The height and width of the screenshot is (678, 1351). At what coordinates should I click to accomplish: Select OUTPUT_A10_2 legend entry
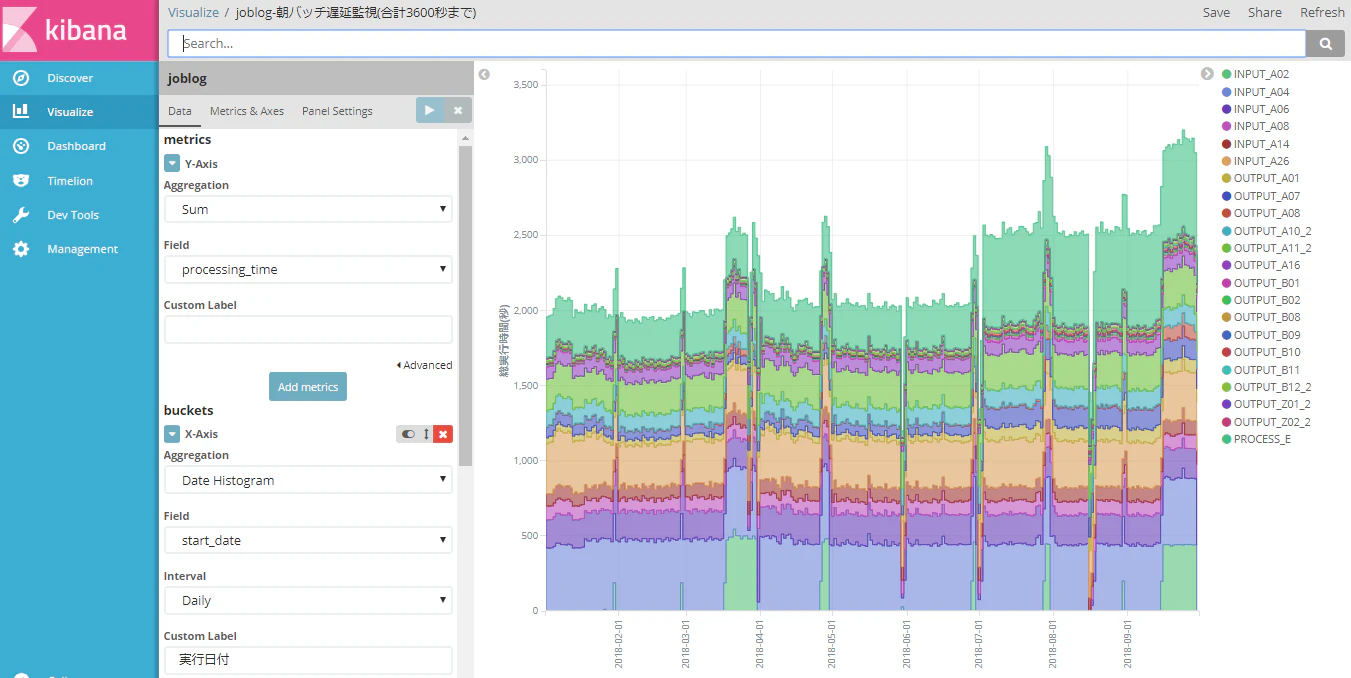pos(1267,231)
